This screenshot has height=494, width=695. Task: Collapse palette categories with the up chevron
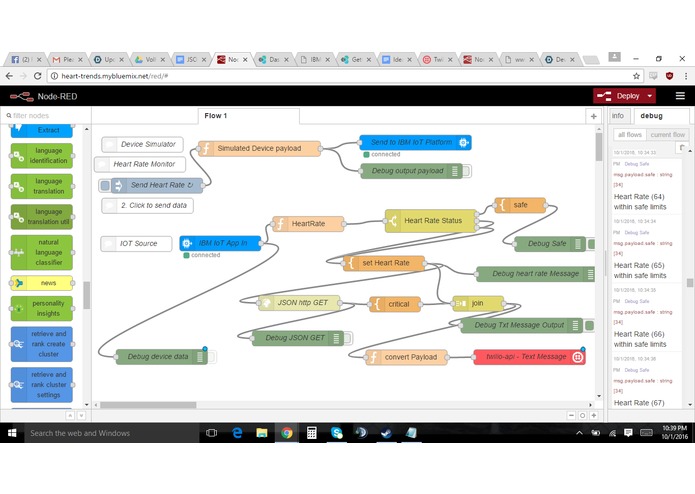click(70, 416)
